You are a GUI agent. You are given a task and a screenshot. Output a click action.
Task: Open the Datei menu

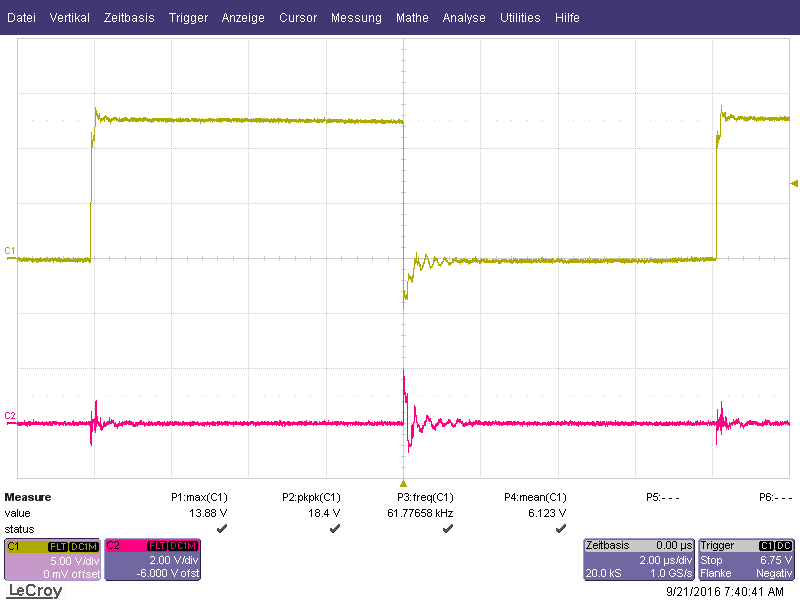pyautogui.click(x=21, y=18)
